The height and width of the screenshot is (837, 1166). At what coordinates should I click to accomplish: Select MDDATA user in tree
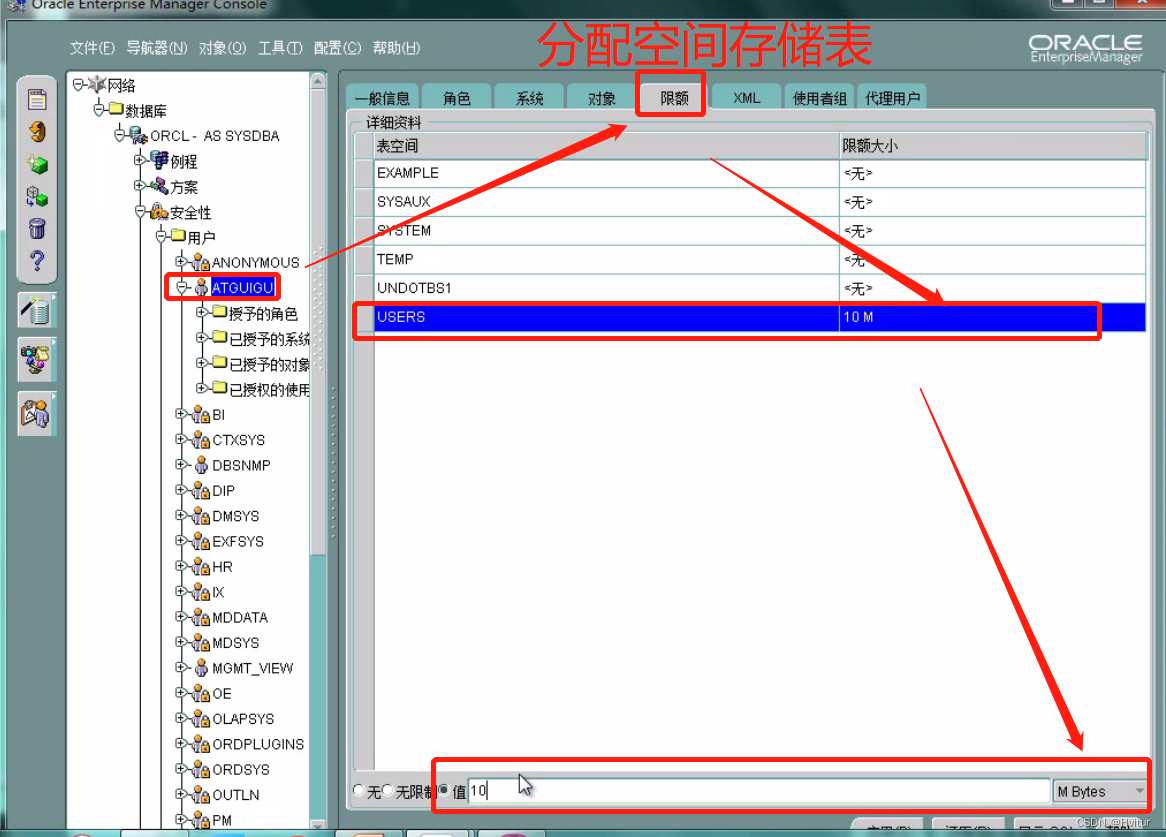(x=239, y=618)
